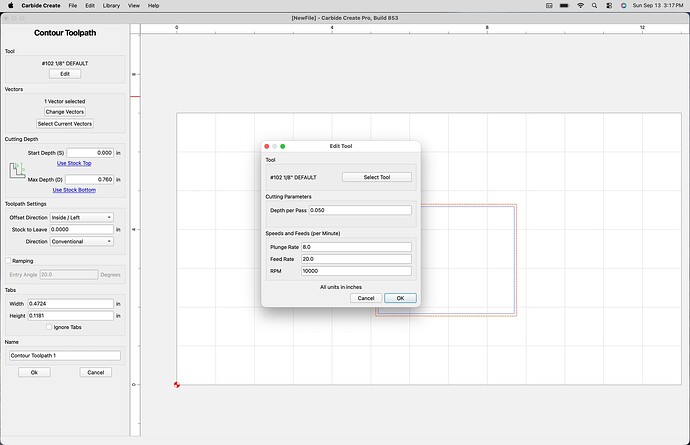Open the Edit menu in menu bar
The height and width of the screenshot is (445, 690).
(x=90, y=6)
